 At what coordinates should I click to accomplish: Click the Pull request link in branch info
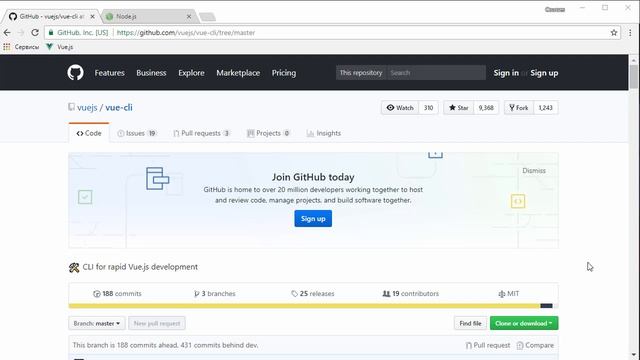tap(488, 345)
